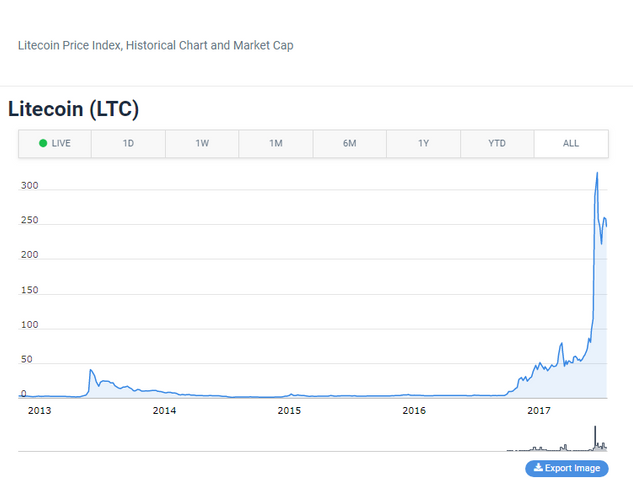This screenshot has height=480, width=633.
Task: Click the Litecoin Price Index title text
Action: point(155,45)
